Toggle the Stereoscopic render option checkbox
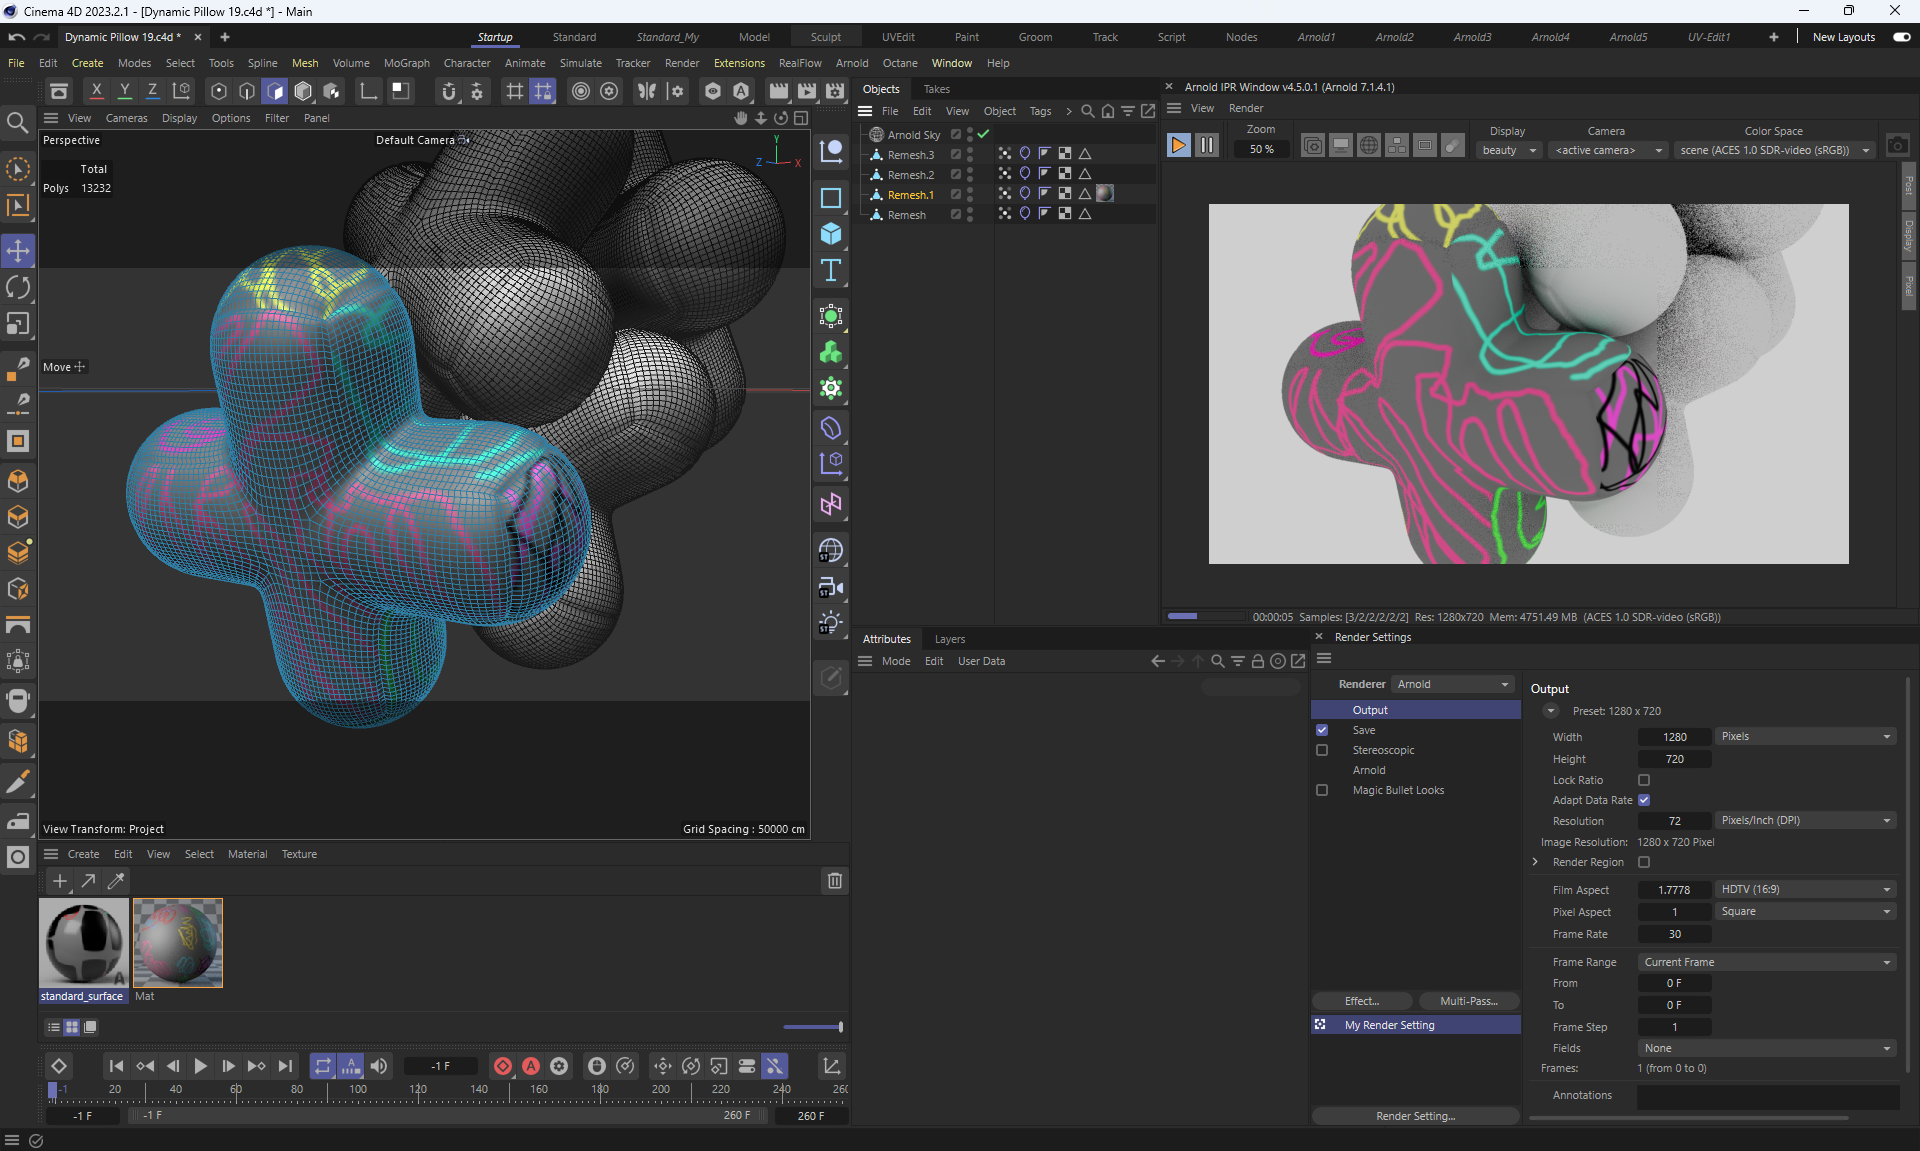This screenshot has width=1920, height=1151. pos(1322,750)
